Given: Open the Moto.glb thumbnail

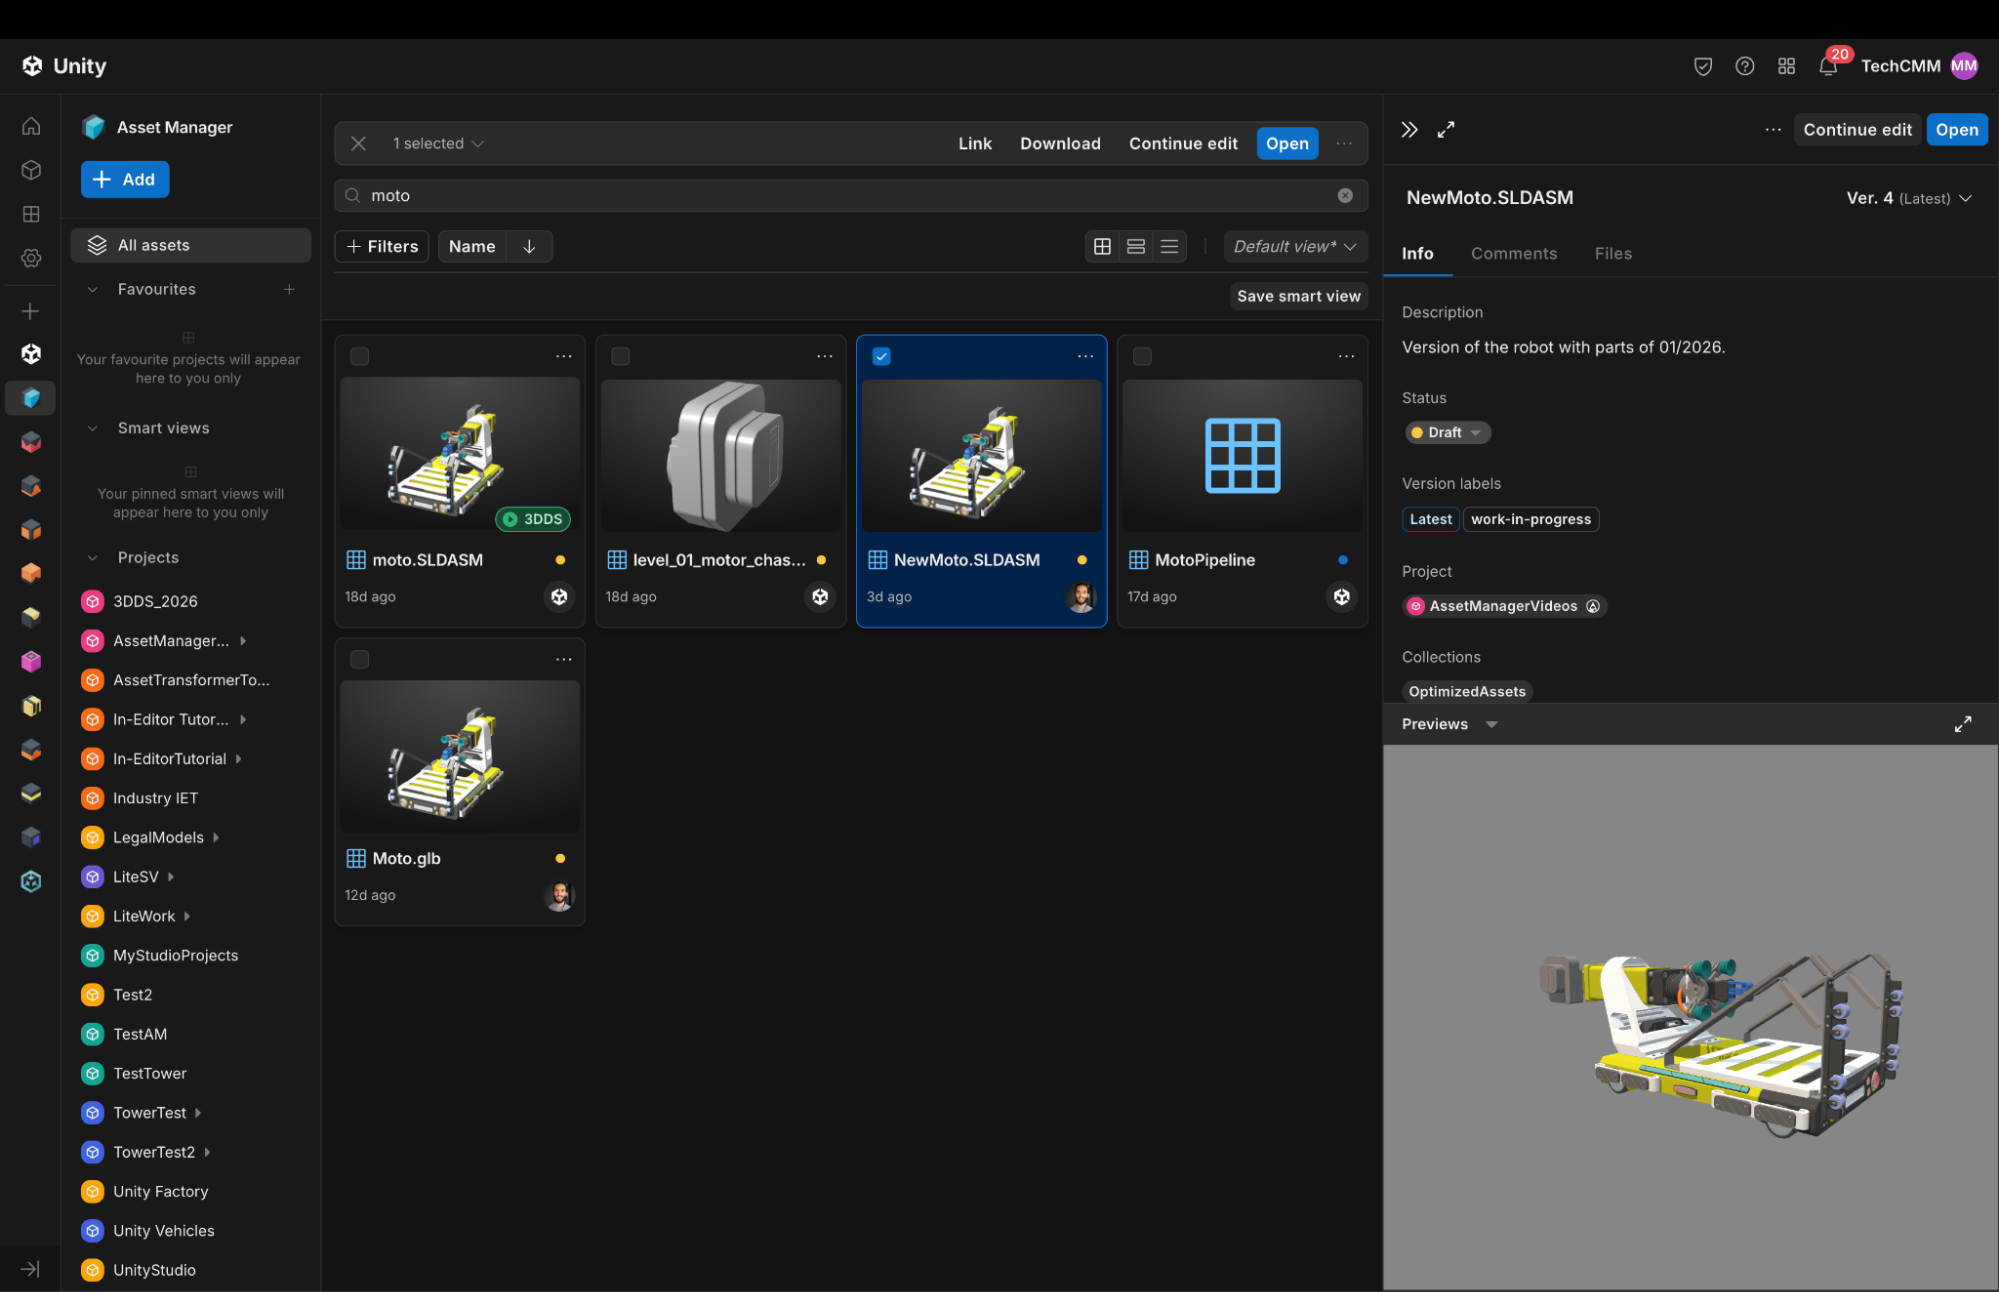Looking at the screenshot, I should coord(460,757).
